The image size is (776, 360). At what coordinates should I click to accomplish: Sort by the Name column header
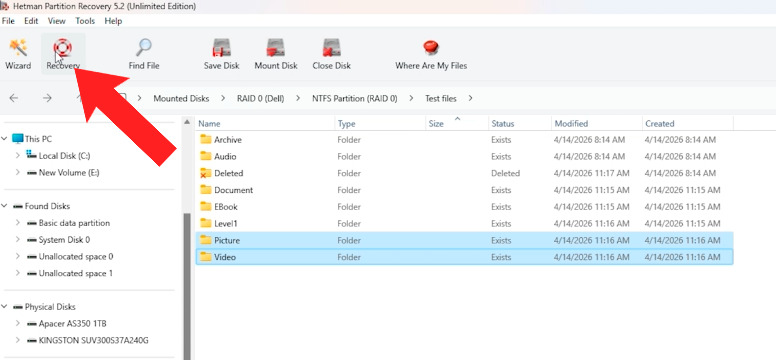265,124
